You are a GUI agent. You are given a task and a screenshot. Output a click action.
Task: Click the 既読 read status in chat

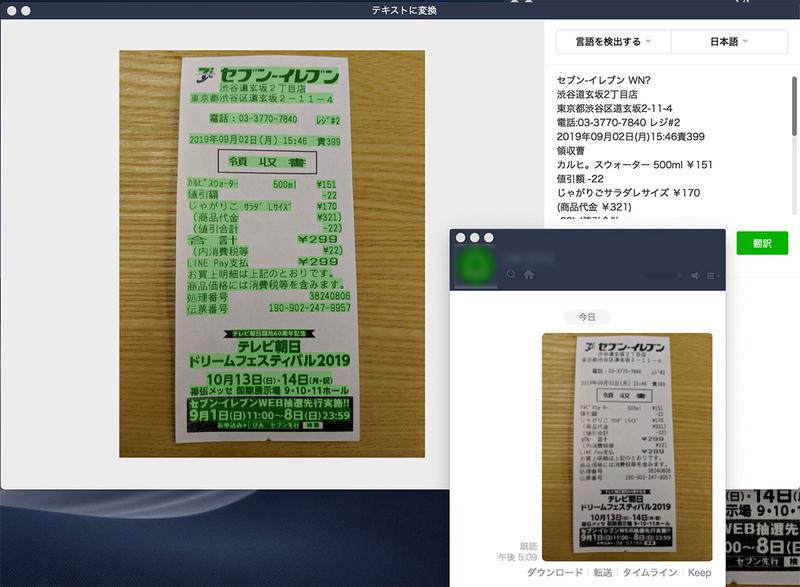(528, 546)
